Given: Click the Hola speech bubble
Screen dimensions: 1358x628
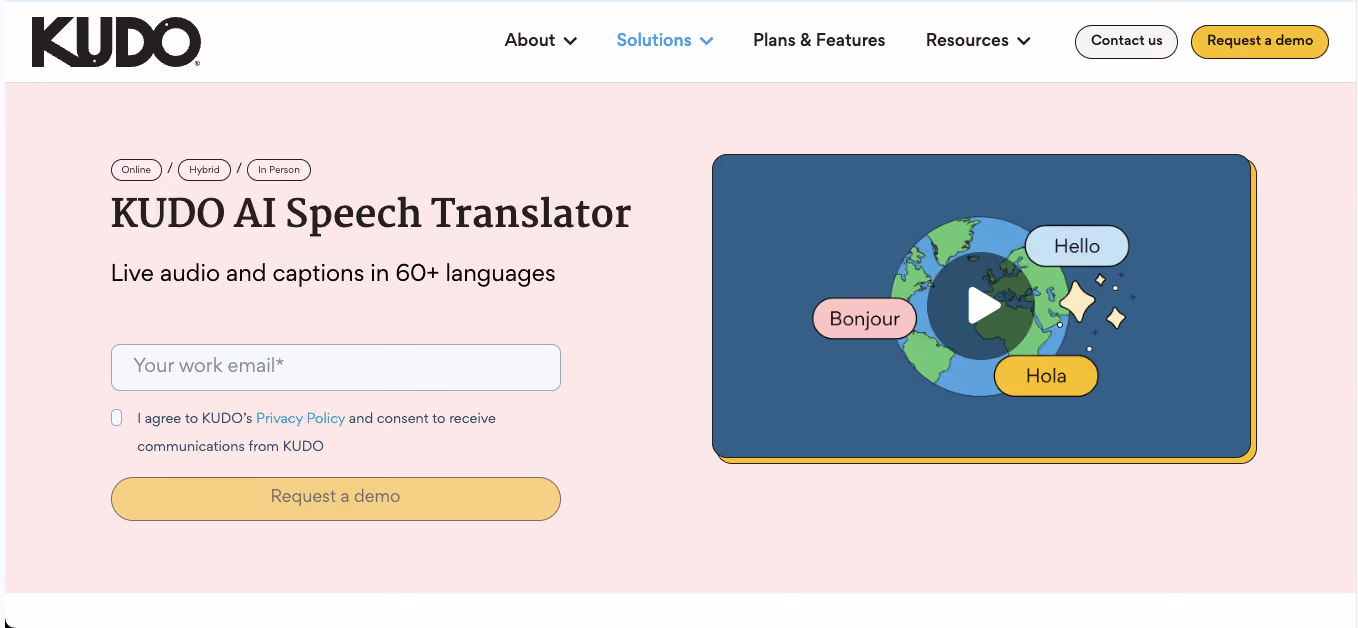Looking at the screenshot, I should tap(1046, 376).
